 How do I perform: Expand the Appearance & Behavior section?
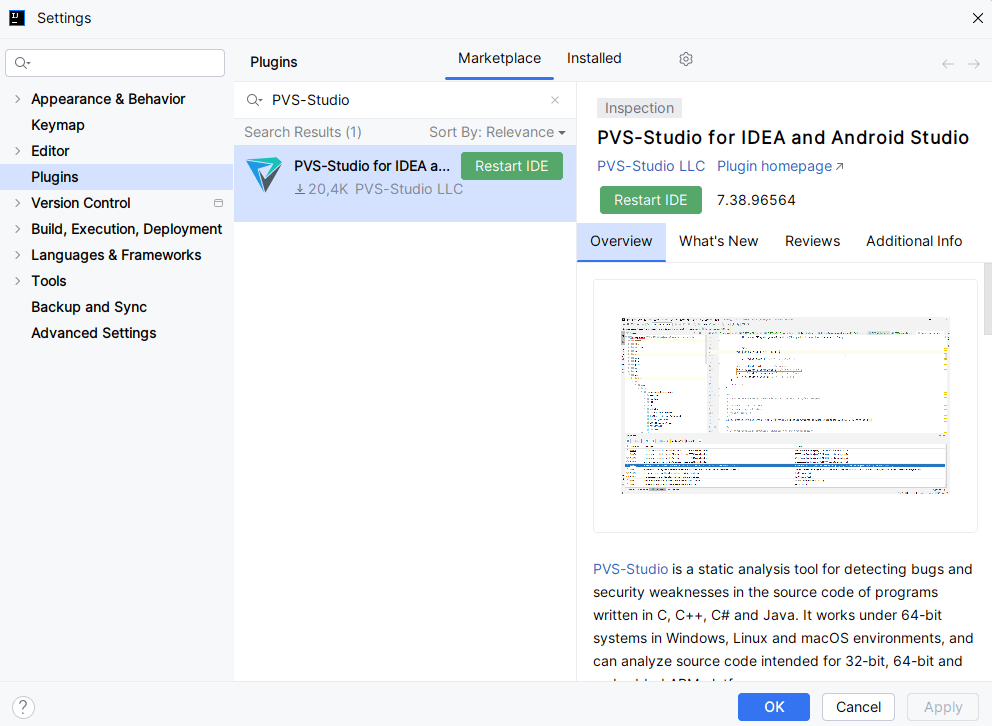(17, 99)
